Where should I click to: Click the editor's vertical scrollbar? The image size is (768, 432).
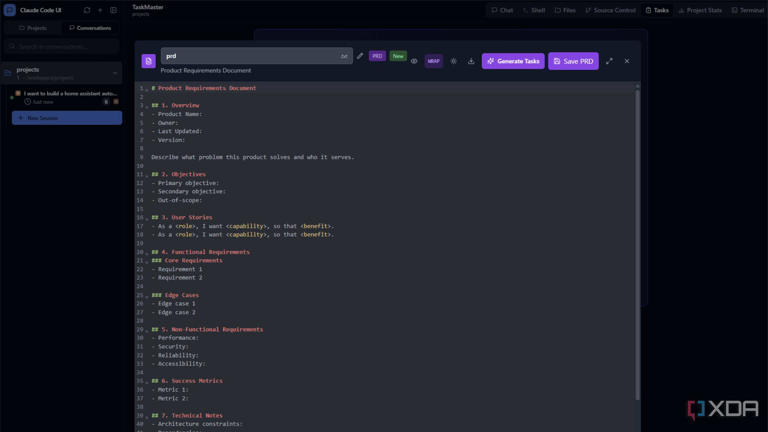pyautogui.click(x=638, y=240)
